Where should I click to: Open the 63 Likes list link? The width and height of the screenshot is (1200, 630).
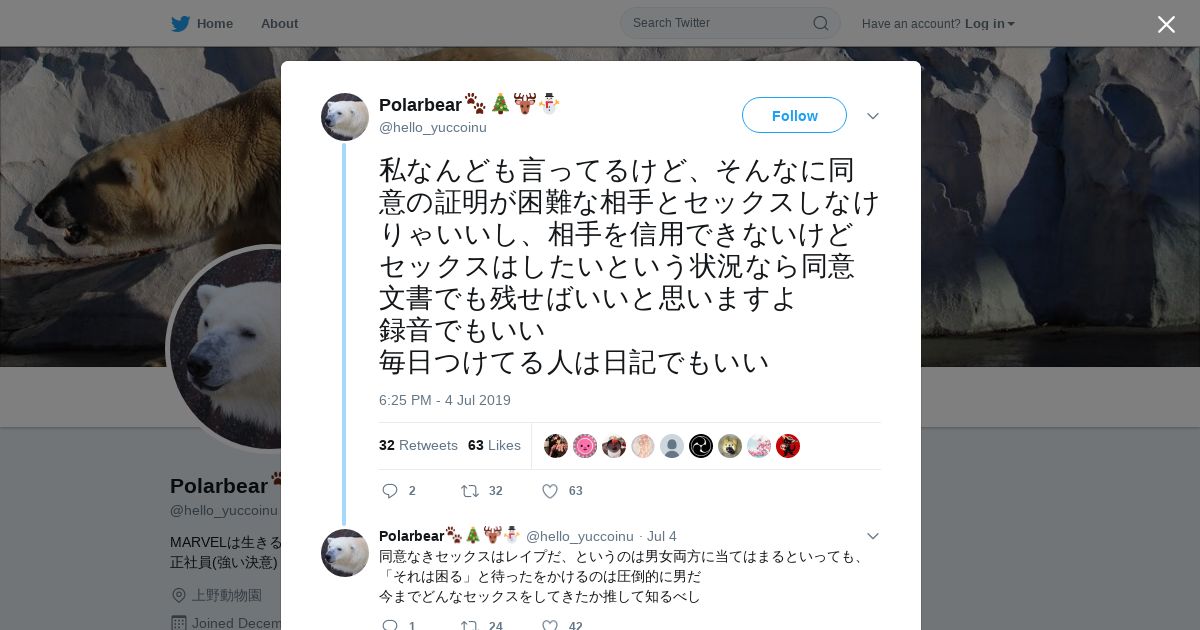coord(494,445)
